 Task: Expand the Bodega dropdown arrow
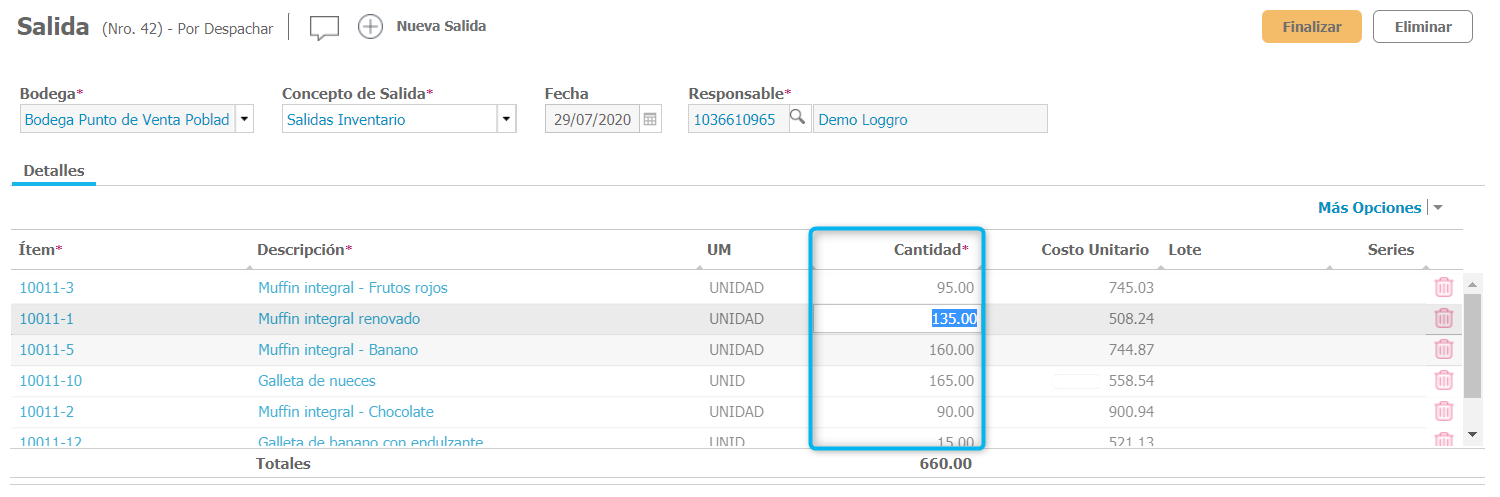point(244,120)
